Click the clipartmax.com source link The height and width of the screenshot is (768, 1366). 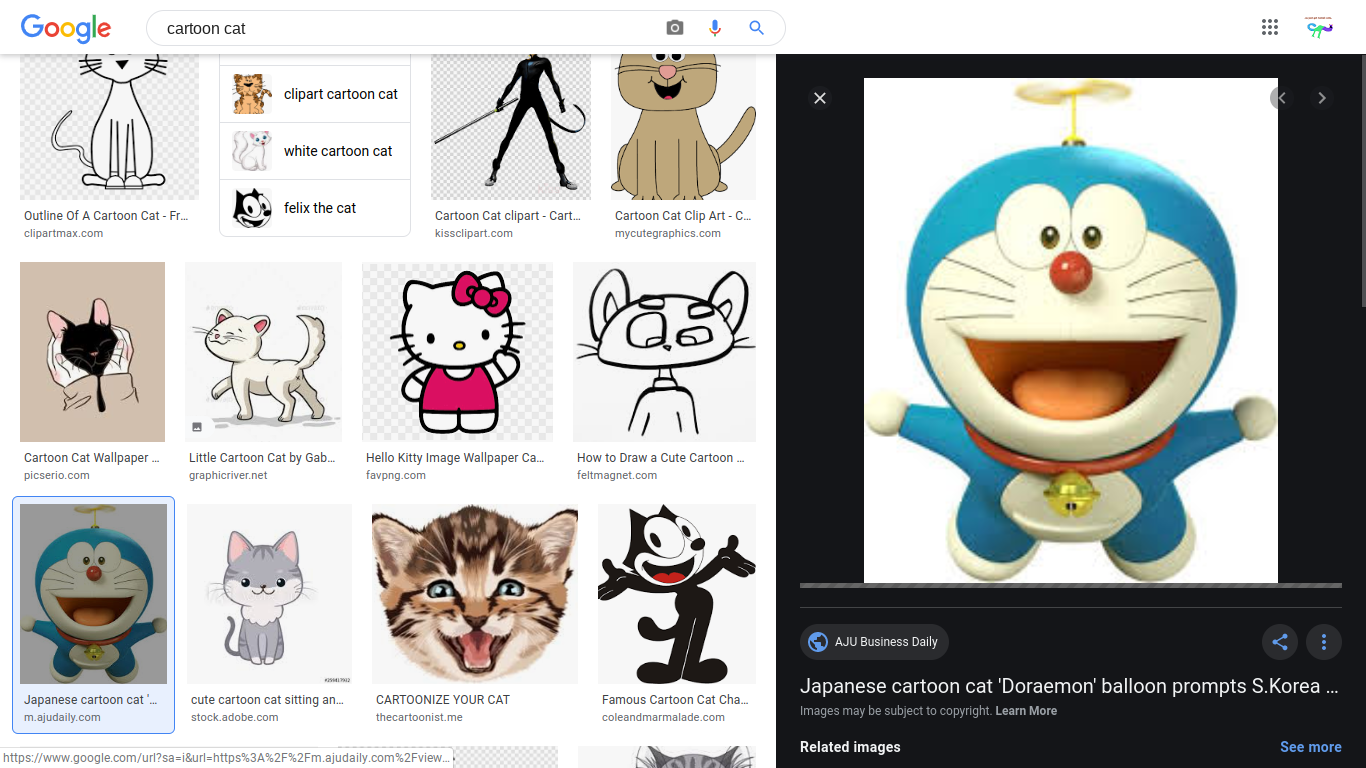(63, 233)
